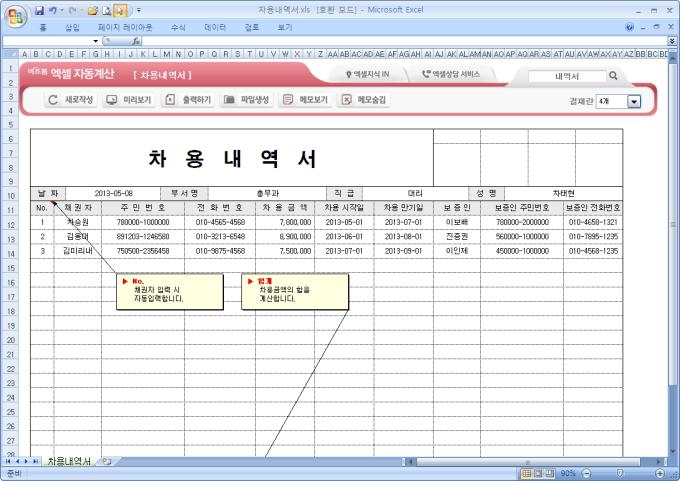Click the 합계 memo note box
This screenshot has width=680, height=481.
click(x=295, y=291)
